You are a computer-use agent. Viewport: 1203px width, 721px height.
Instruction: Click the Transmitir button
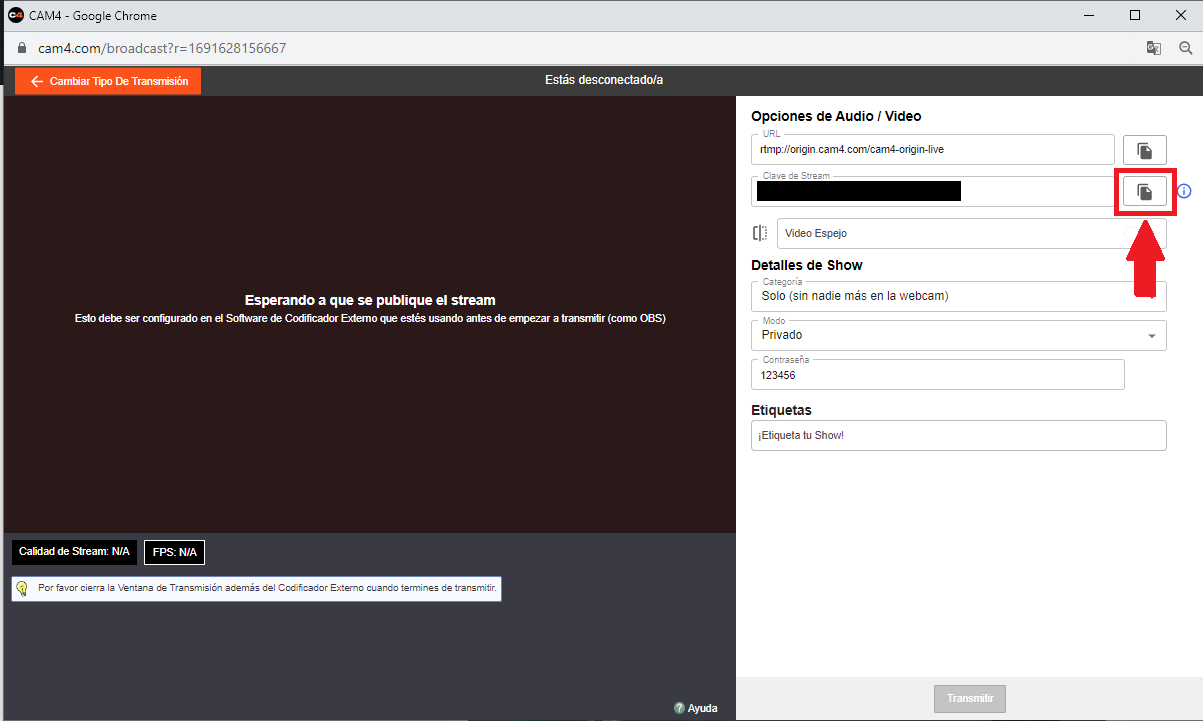click(969, 698)
